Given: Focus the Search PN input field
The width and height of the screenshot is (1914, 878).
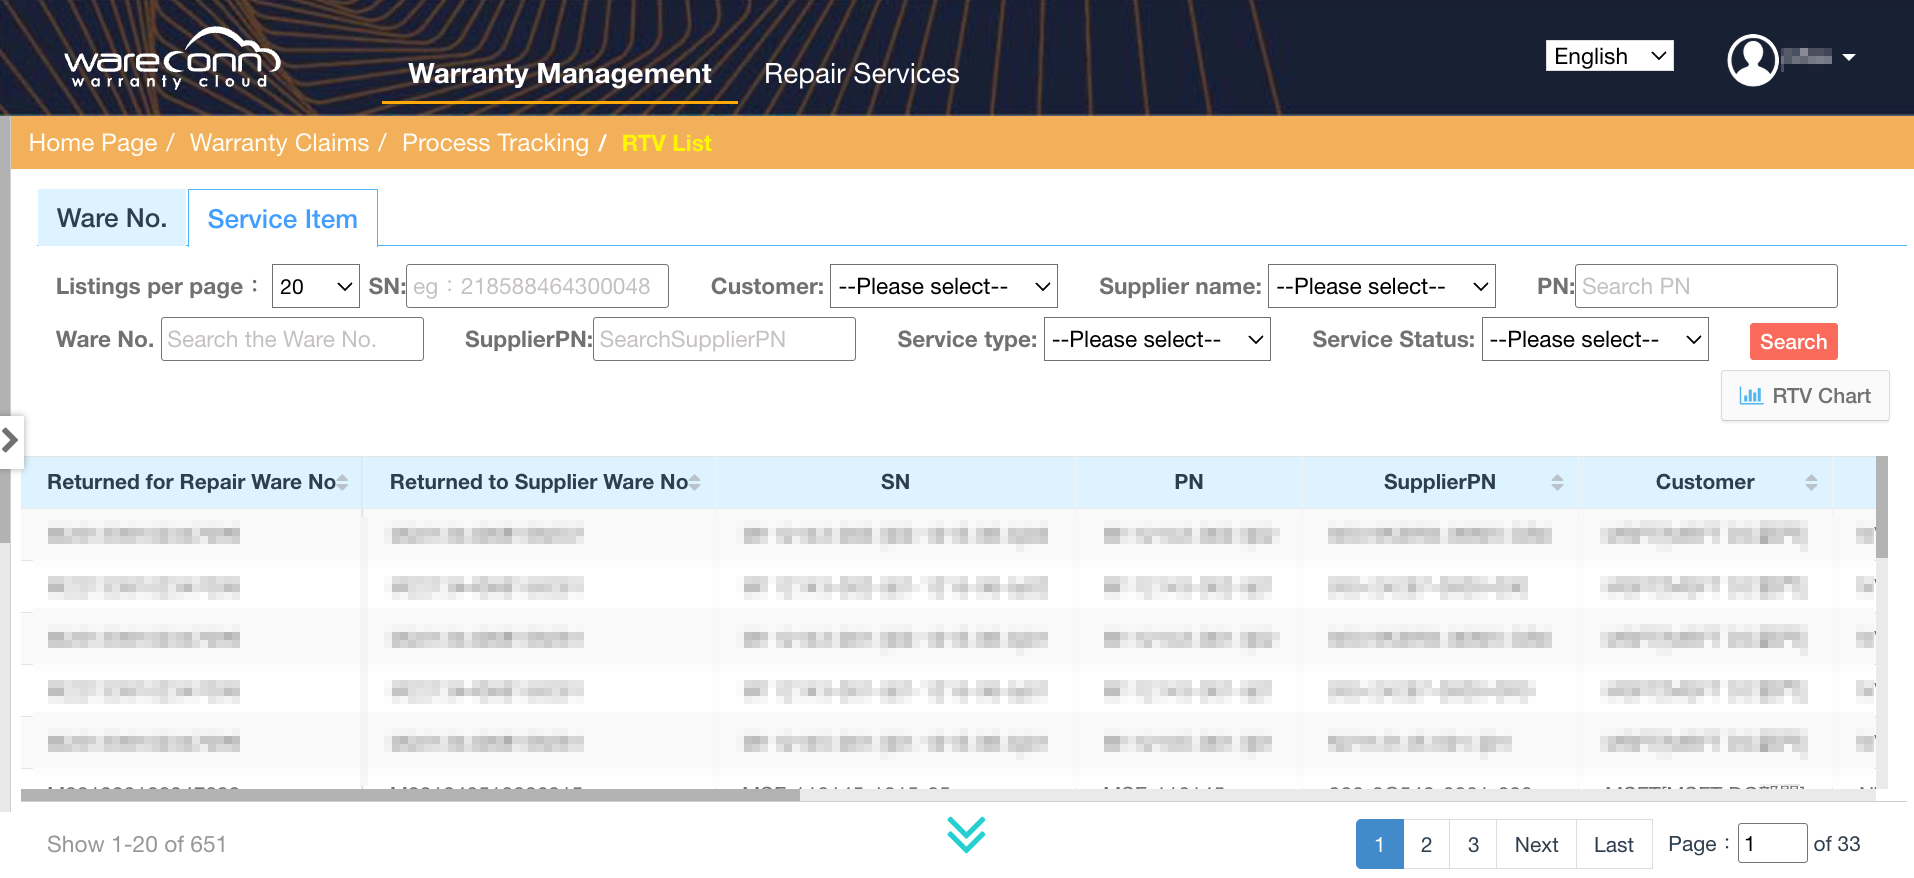Looking at the screenshot, I should (x=1705, y=287).
